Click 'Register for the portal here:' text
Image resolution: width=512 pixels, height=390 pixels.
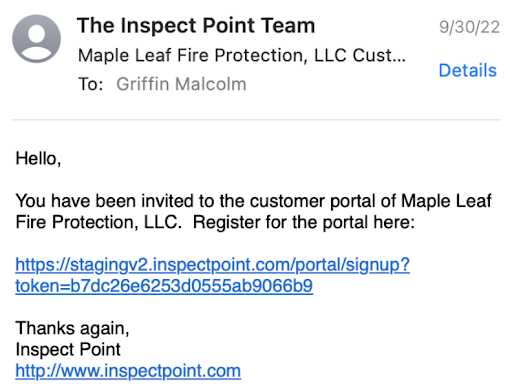point(304,222)
